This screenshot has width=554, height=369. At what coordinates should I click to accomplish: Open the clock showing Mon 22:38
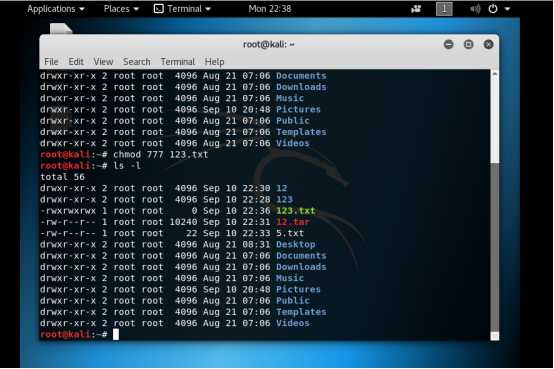pos(270,9)
